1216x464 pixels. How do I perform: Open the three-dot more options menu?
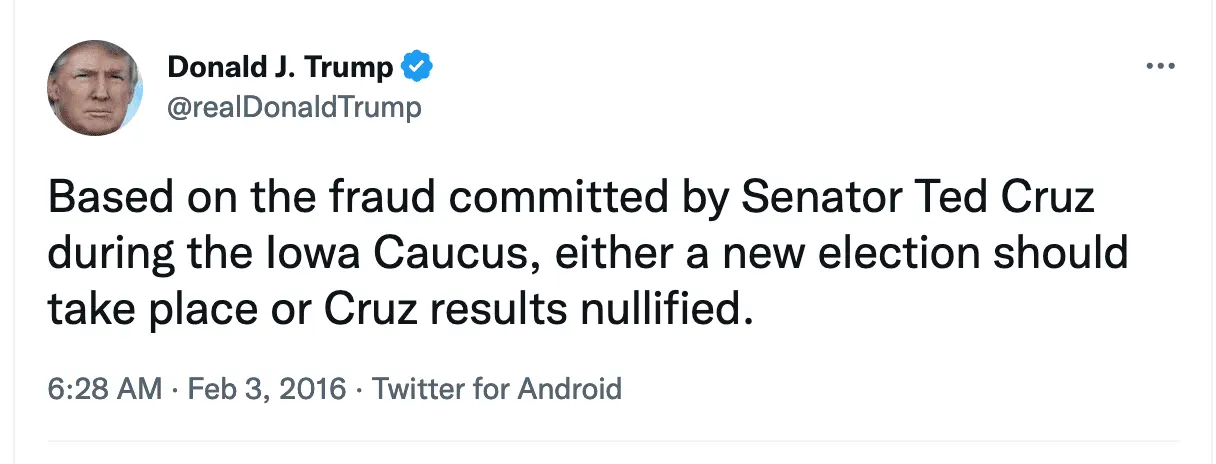click(1160, 67)
